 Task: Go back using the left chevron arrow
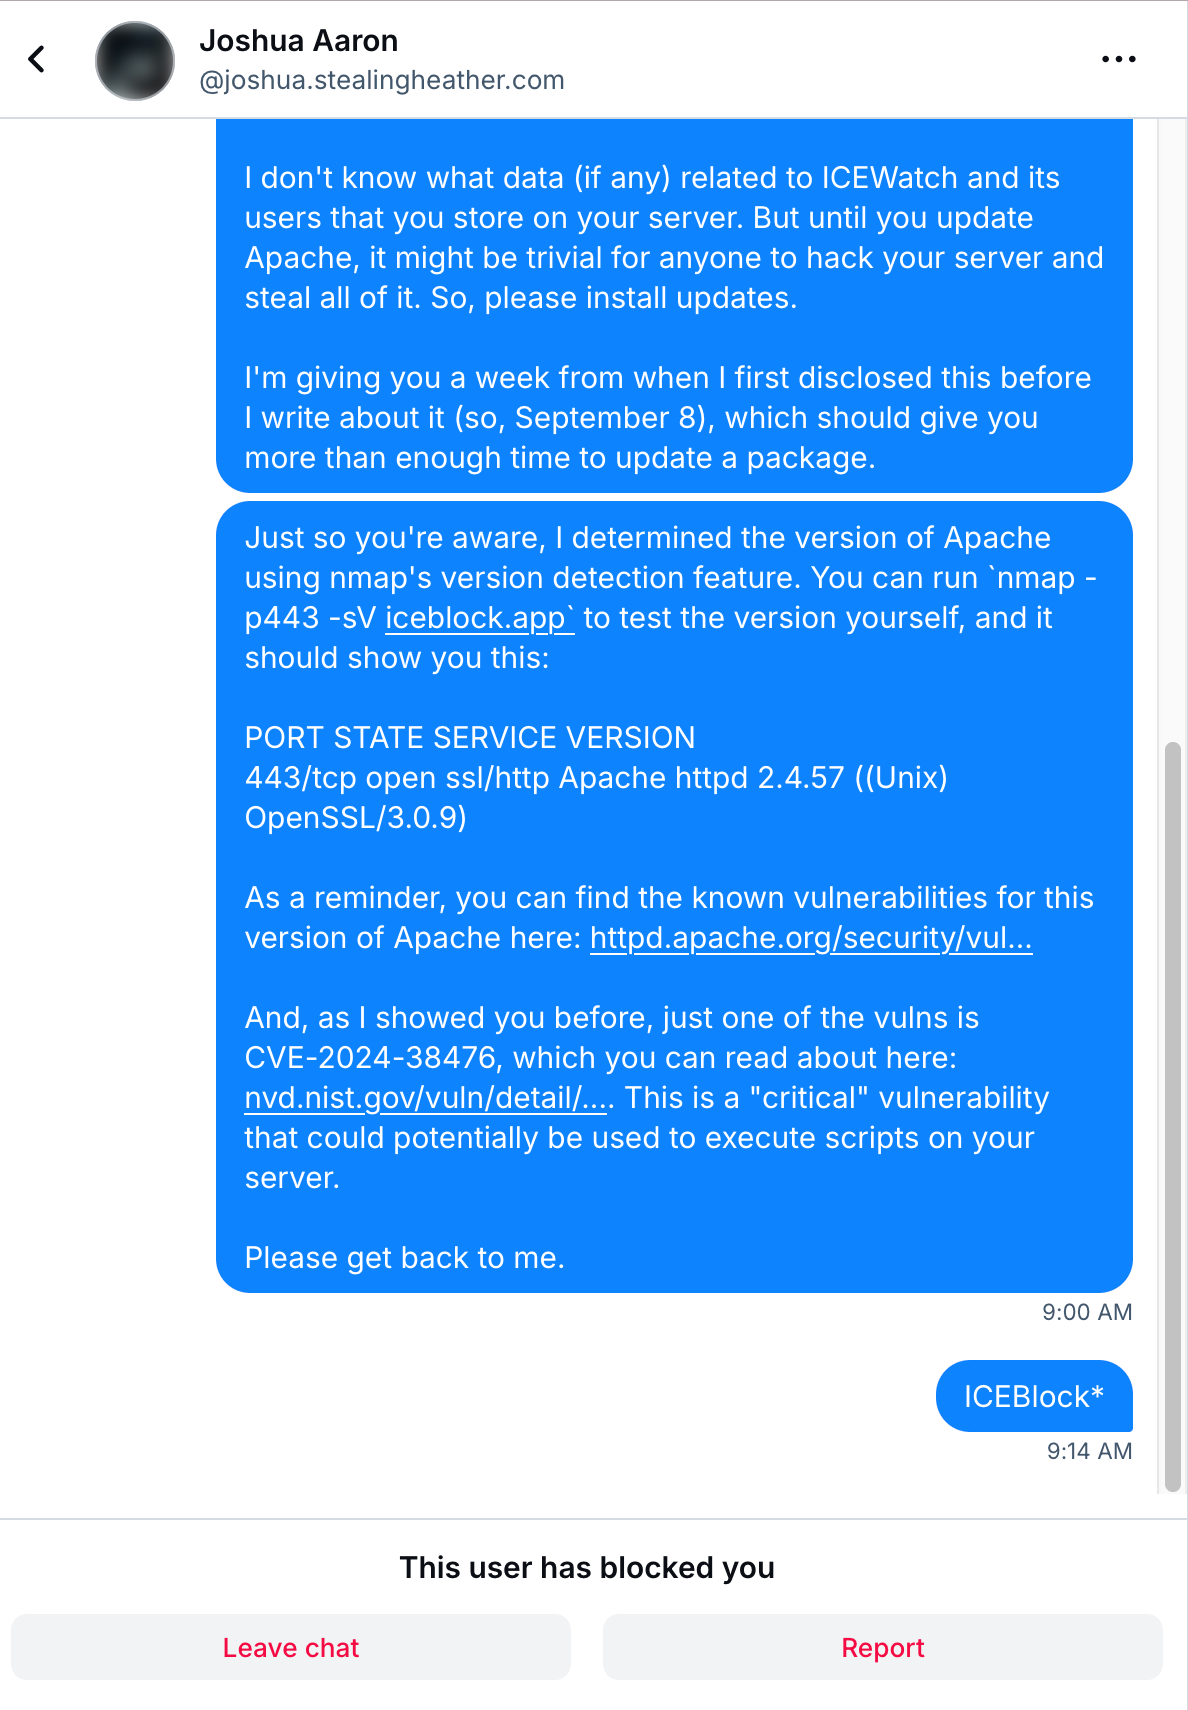pos(37,59)
